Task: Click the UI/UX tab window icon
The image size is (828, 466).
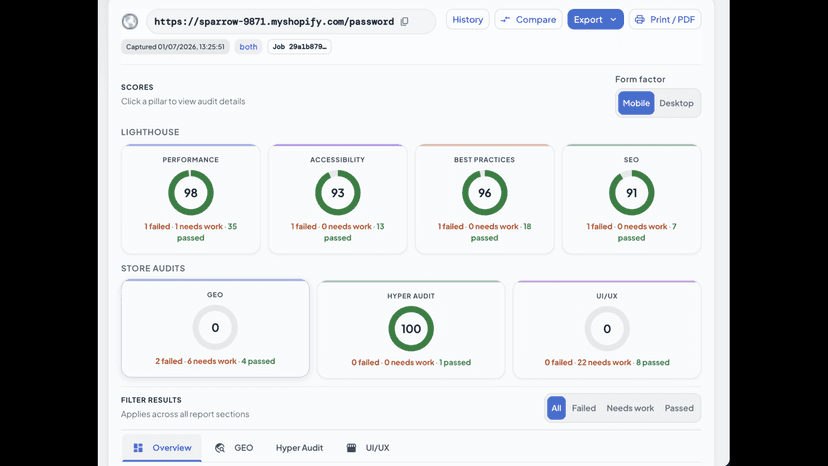Action: 351,448
